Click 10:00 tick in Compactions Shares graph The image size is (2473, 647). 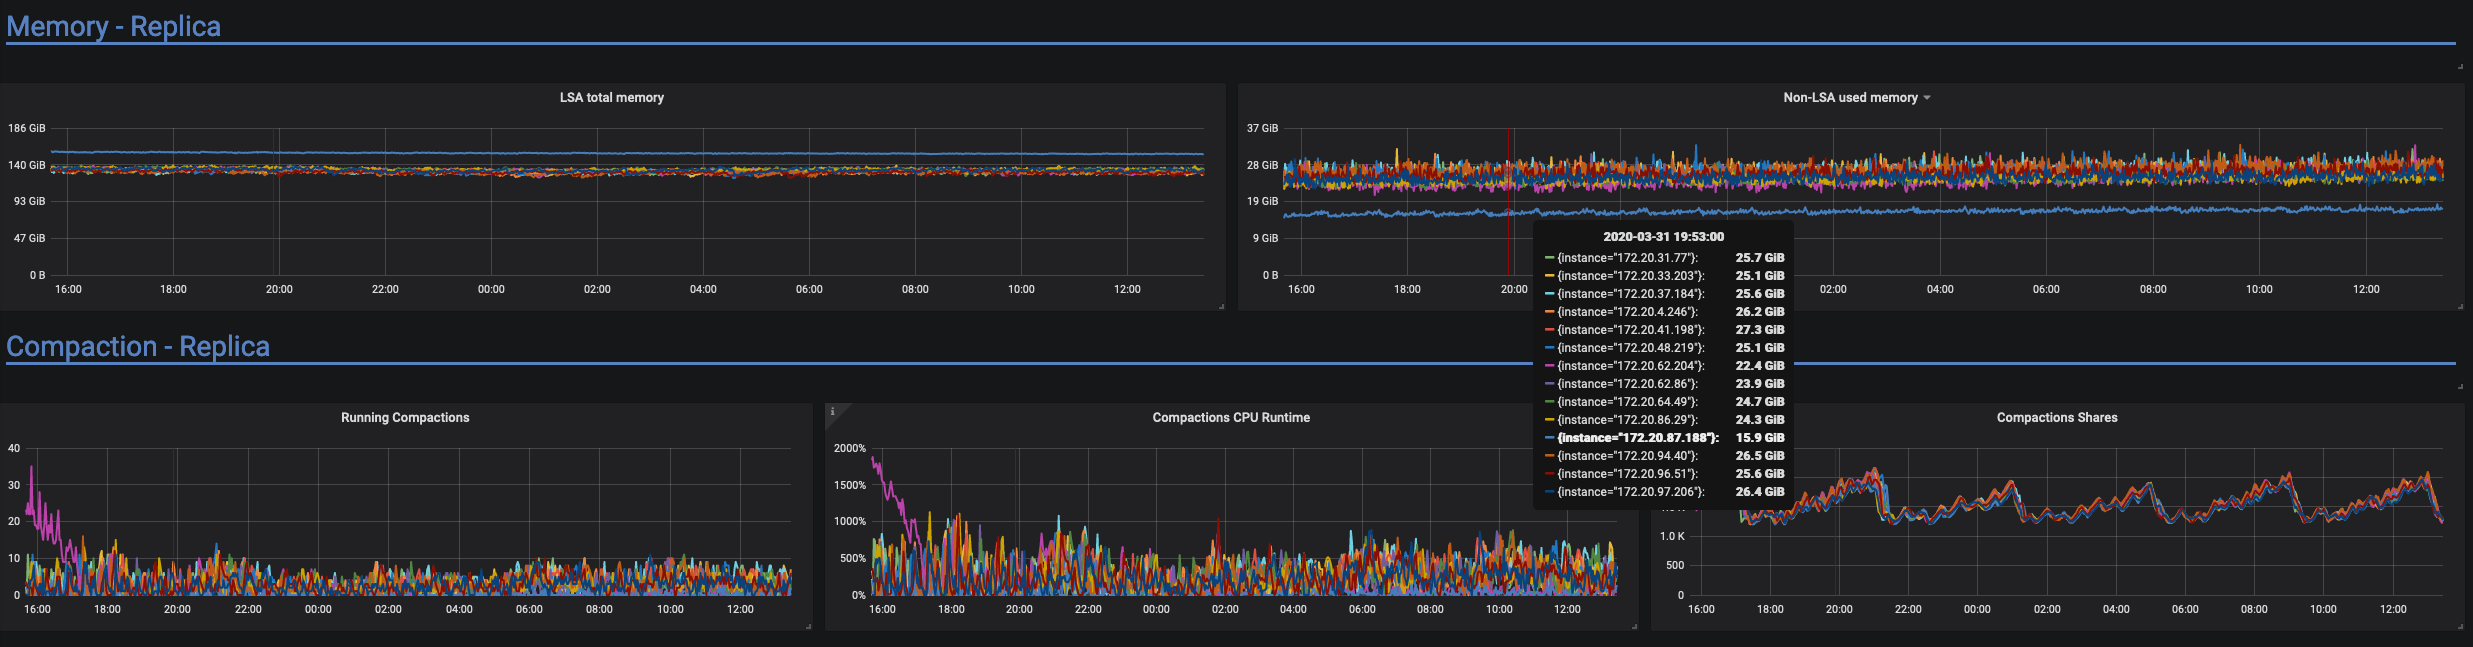[x=2323, y=609]
